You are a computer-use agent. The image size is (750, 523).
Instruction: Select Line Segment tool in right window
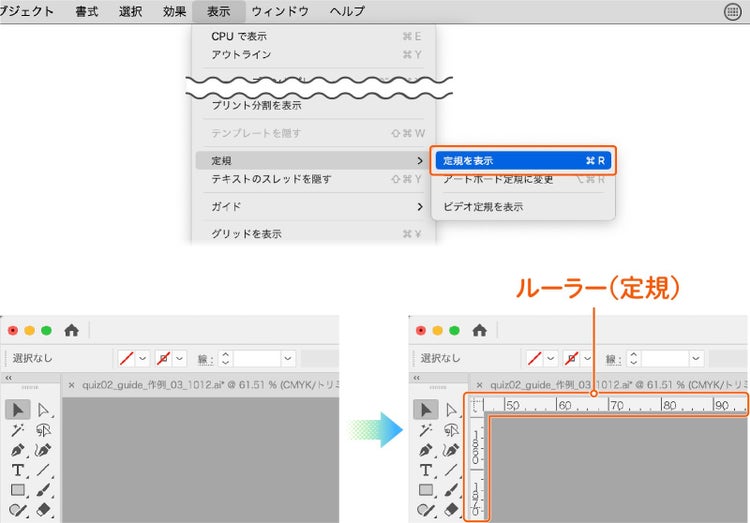(451, 470)
